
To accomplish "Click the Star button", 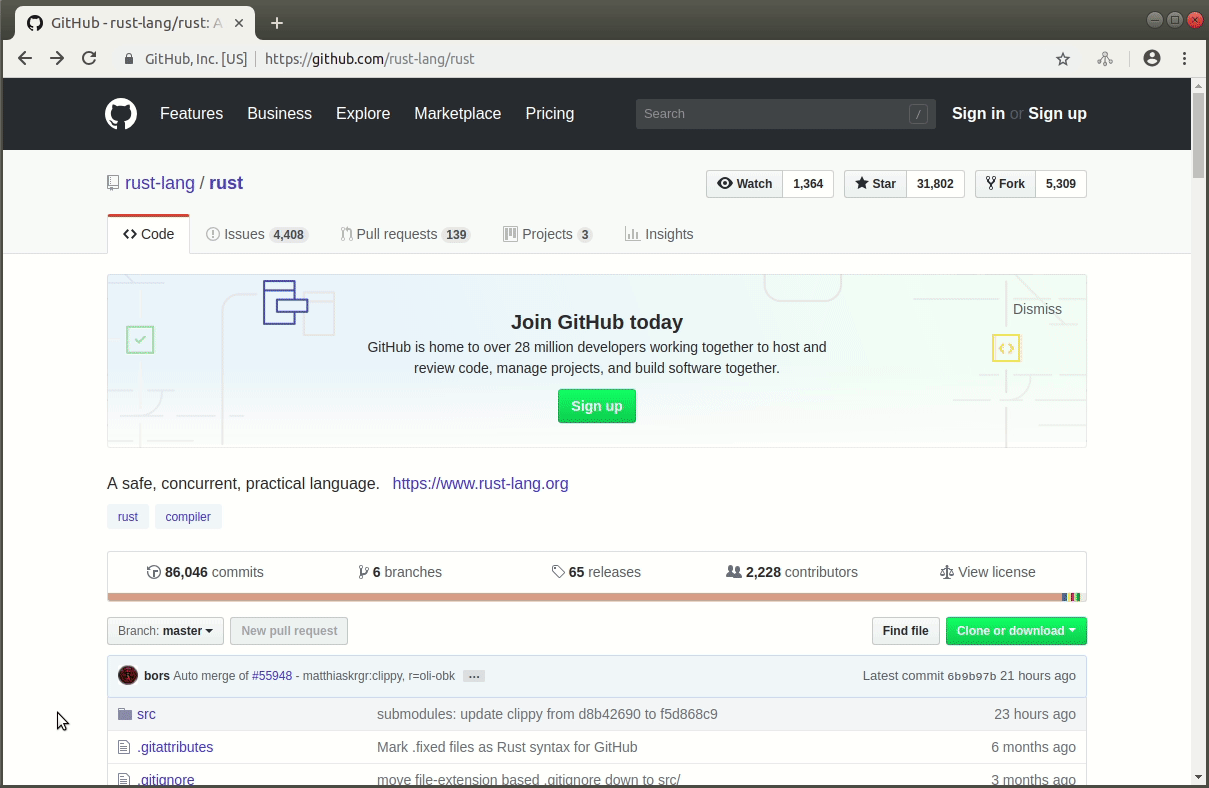I will [876, 184].
